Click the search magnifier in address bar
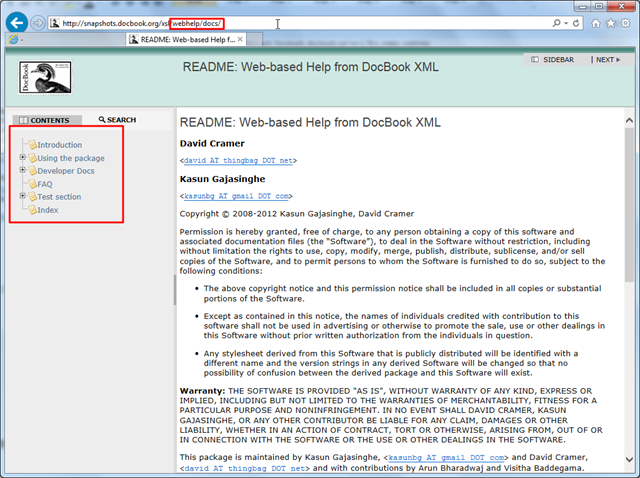 [x=556, y=23]
